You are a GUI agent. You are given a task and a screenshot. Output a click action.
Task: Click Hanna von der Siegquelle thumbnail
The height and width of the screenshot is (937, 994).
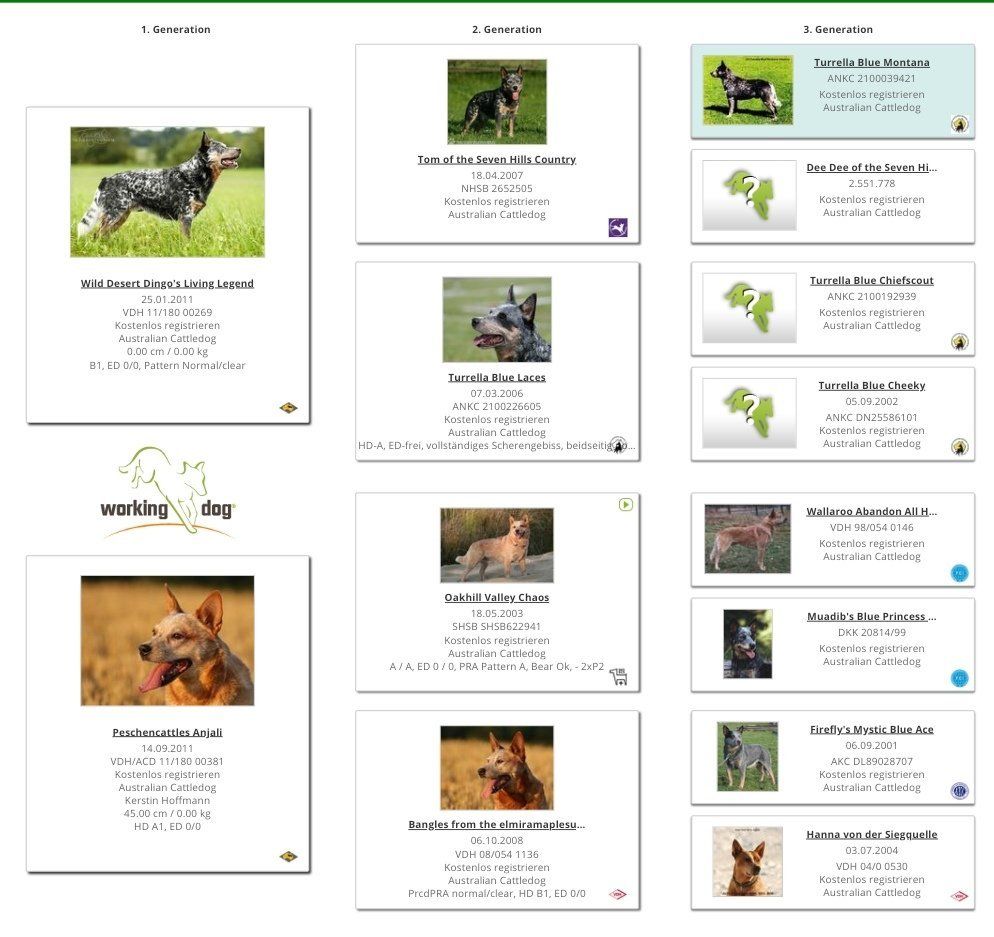click(x=747, y=862)
